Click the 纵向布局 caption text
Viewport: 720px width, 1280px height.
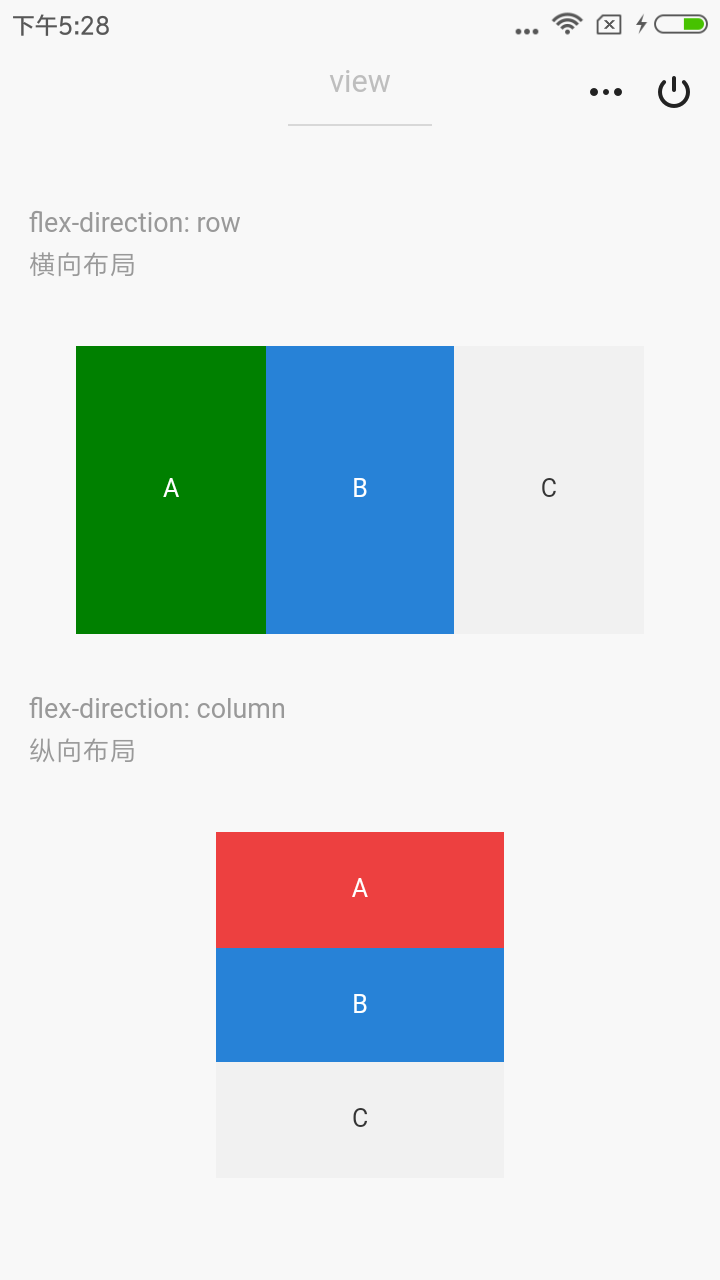(82, 751)
